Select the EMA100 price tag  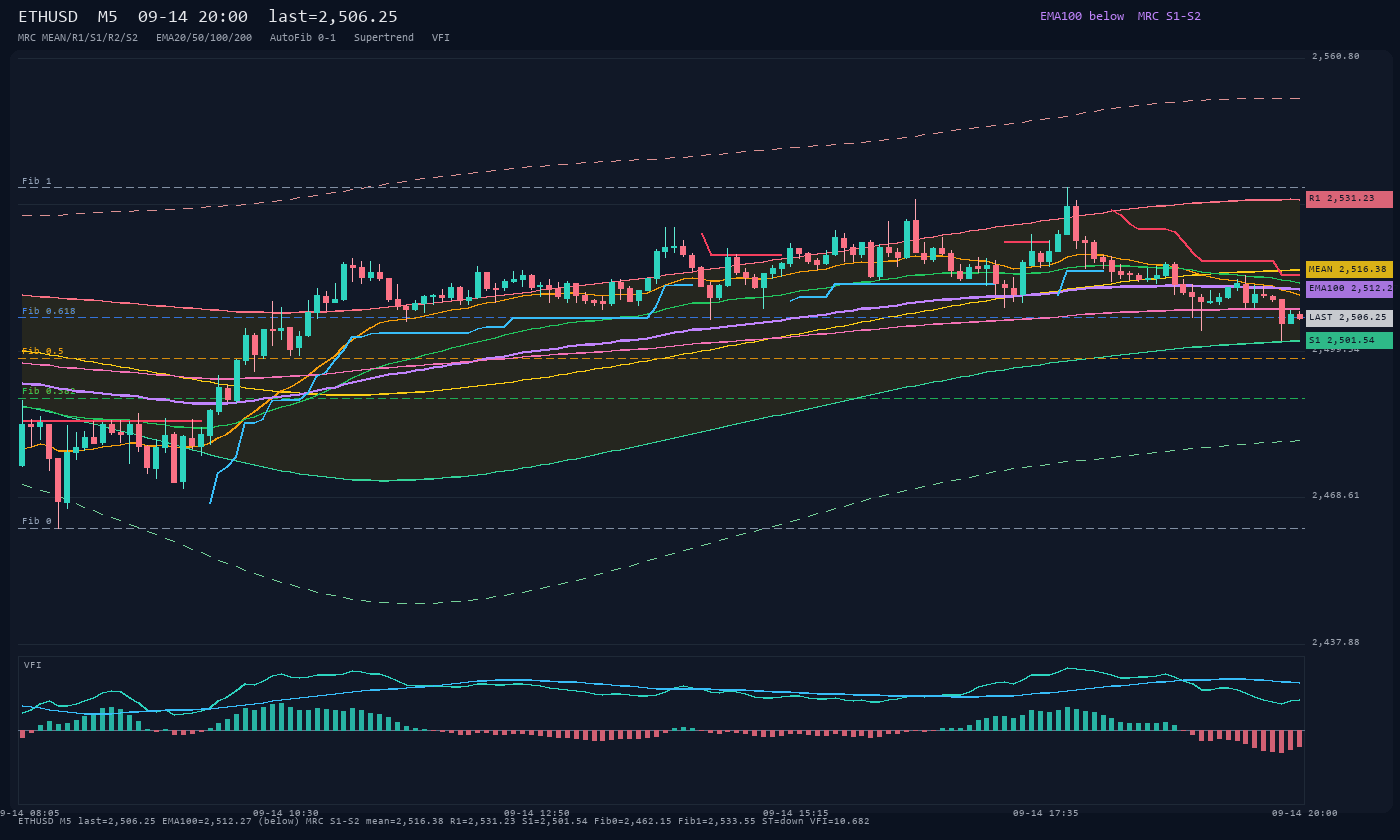(1349, 289)
